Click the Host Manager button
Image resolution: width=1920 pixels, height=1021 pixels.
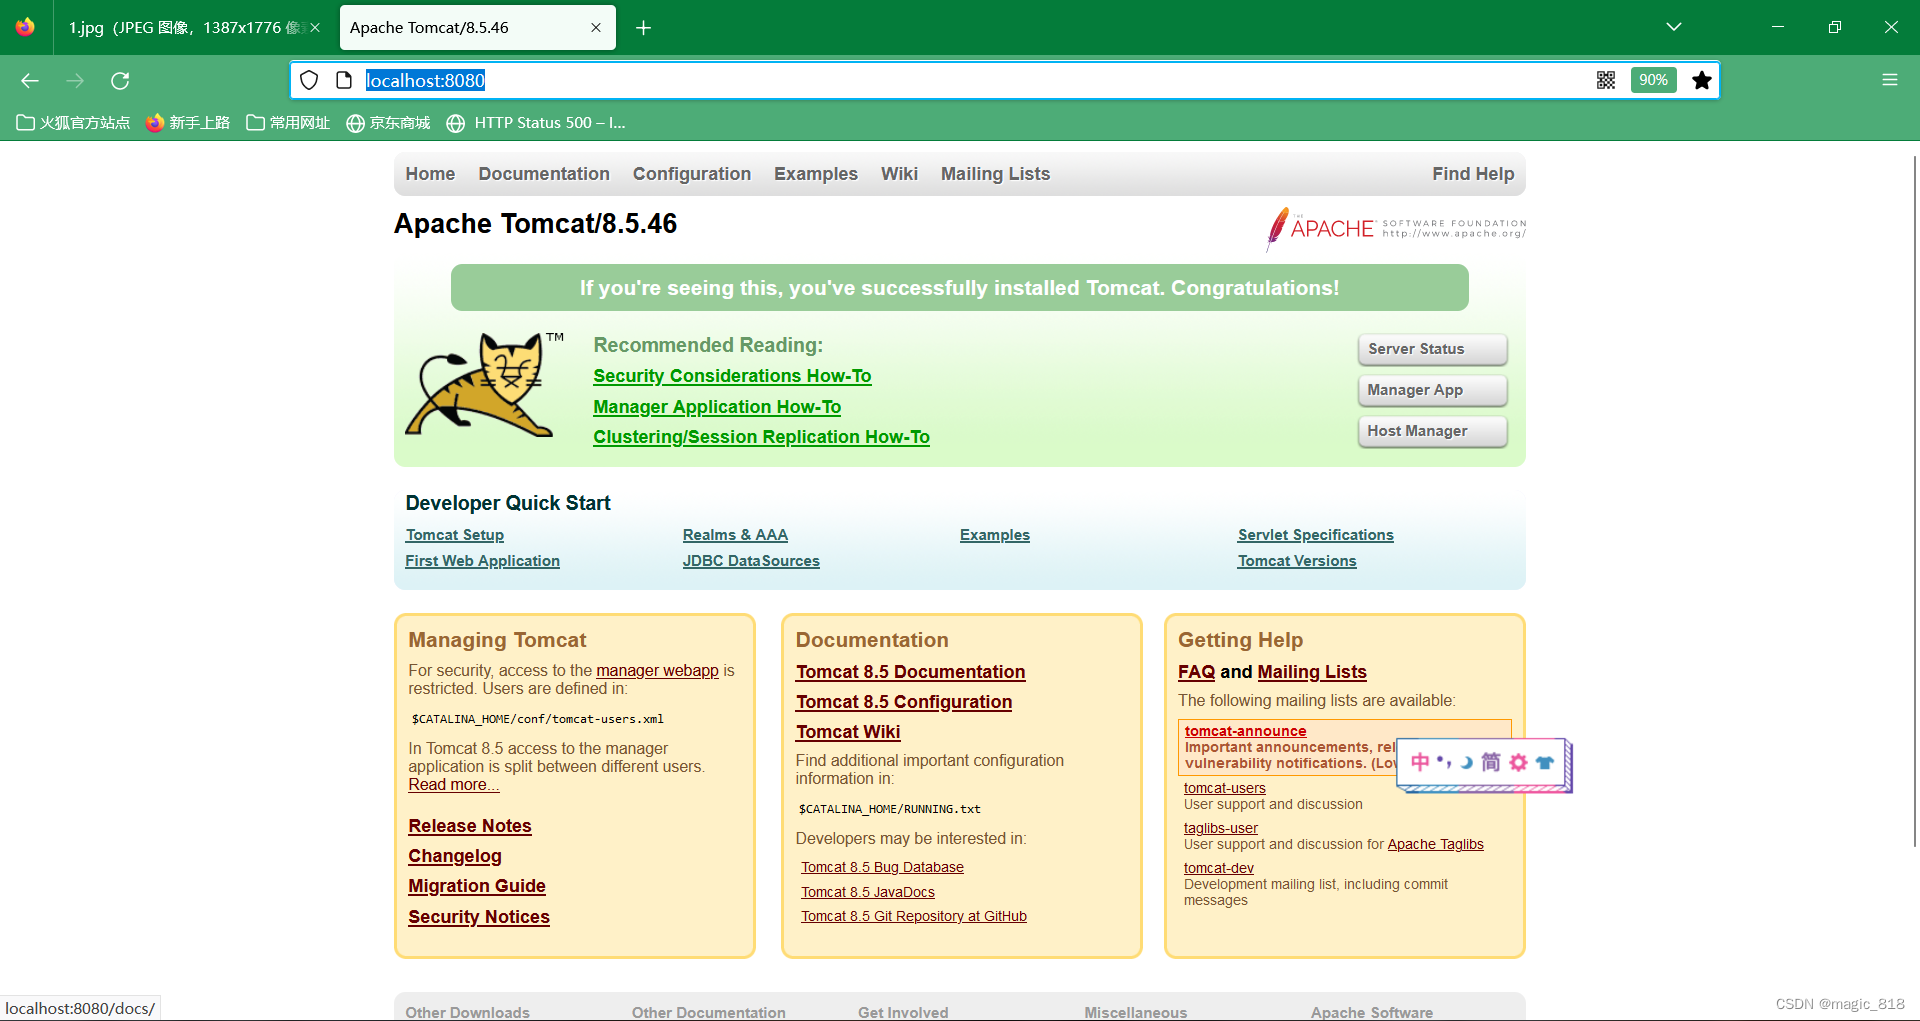pyautogui.click(x=1432, y=431)
